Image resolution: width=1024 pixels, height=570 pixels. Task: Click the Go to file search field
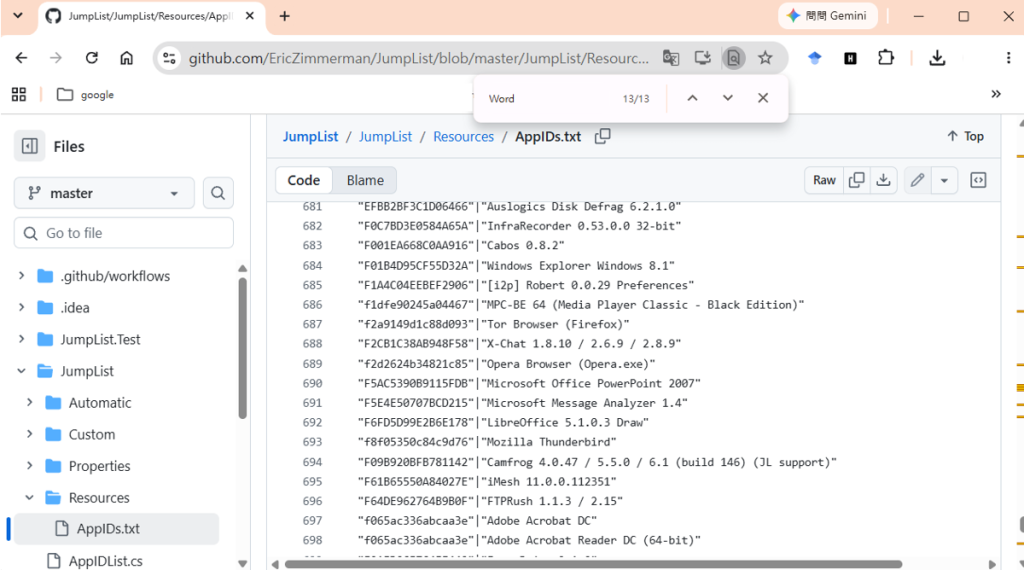click(x=123, y=233)
